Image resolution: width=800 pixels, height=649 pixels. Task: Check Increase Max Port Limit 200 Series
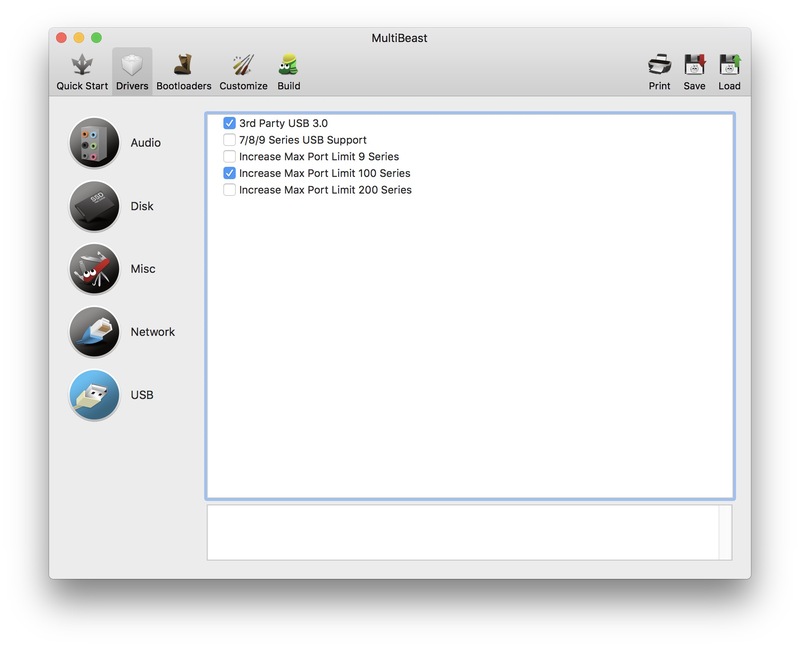pyautogui.click(x=230, y=190)
